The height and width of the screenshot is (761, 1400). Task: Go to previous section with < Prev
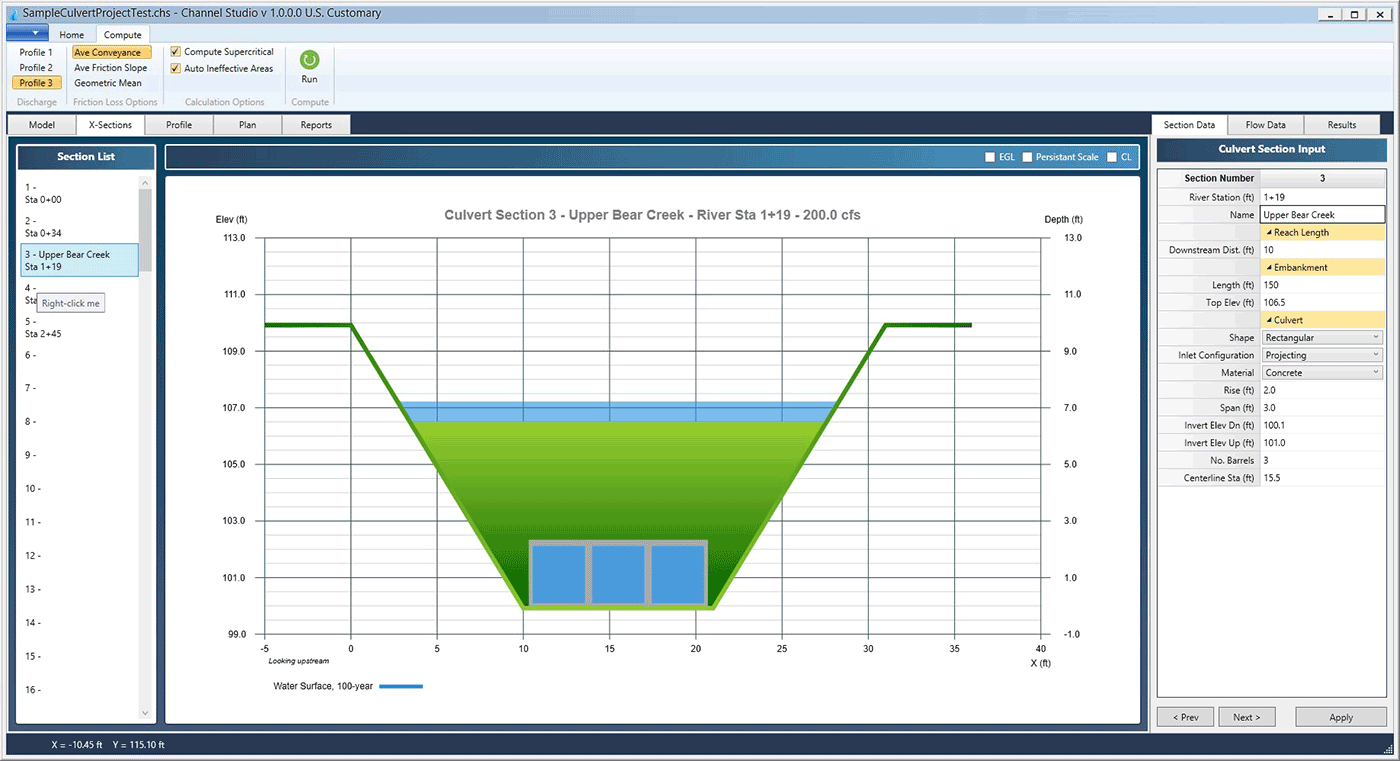(x=1185, y=716)
